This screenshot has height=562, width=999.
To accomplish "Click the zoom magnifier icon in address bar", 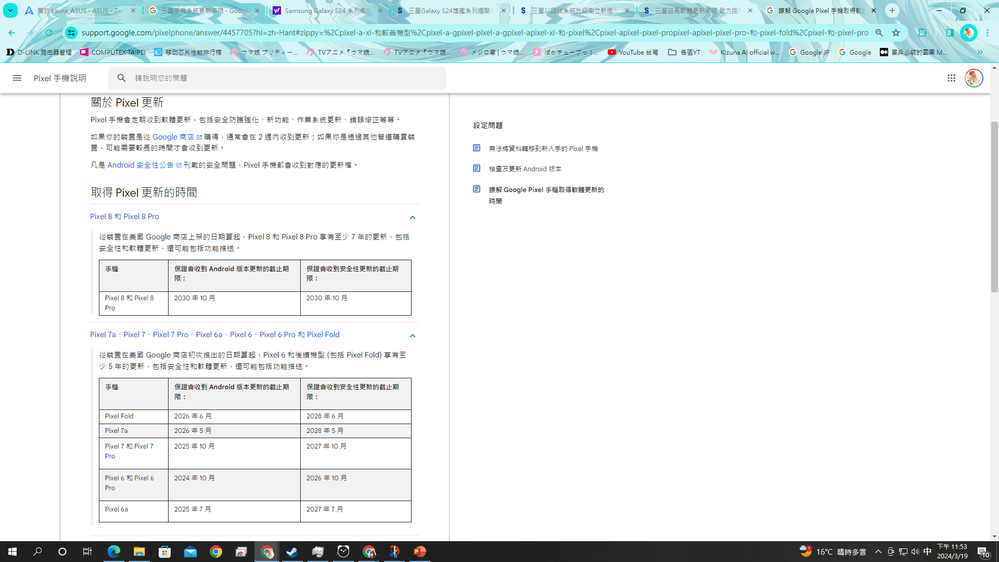I will (879, 32).
